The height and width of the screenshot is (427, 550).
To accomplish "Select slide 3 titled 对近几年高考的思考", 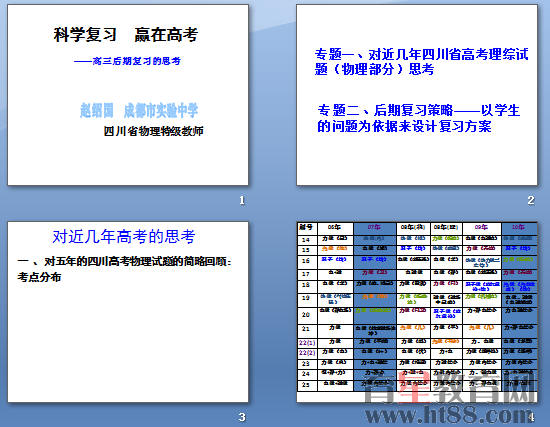I will tap(128, 312).
